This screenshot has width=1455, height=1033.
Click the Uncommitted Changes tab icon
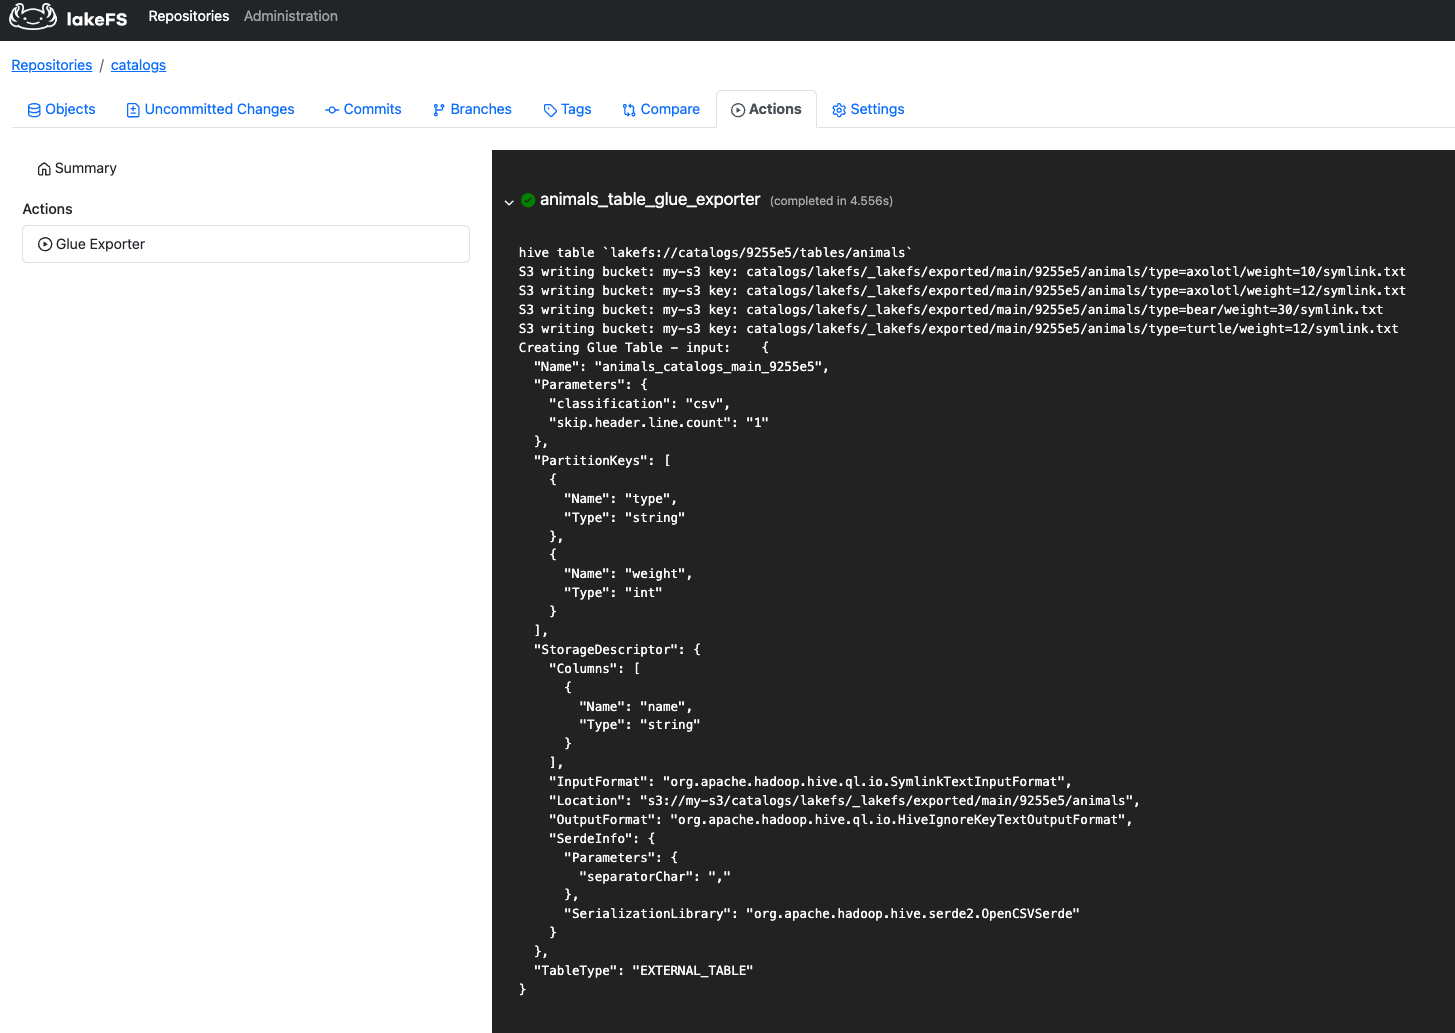[x=132, y=108]
